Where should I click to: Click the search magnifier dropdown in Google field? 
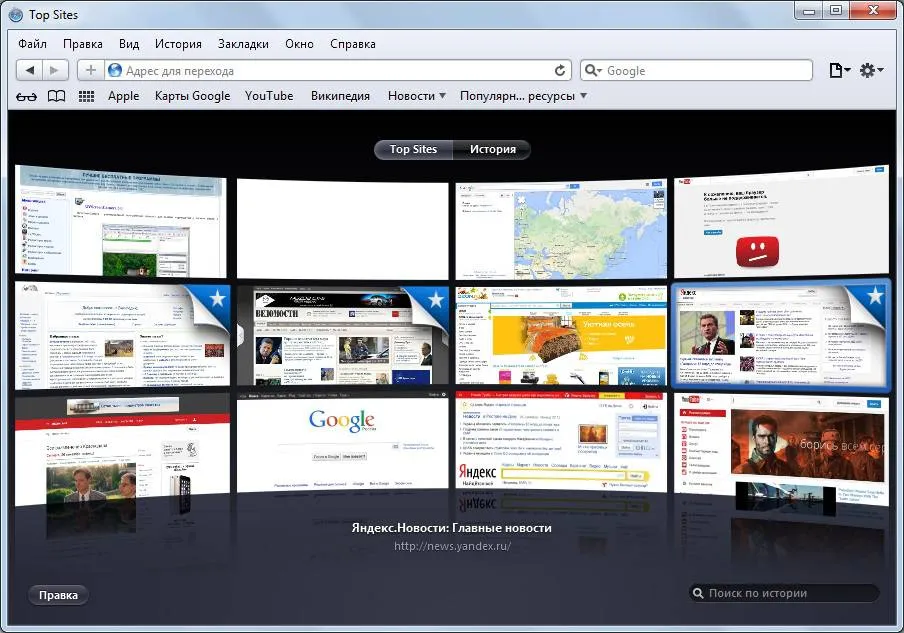click(593, 70)
